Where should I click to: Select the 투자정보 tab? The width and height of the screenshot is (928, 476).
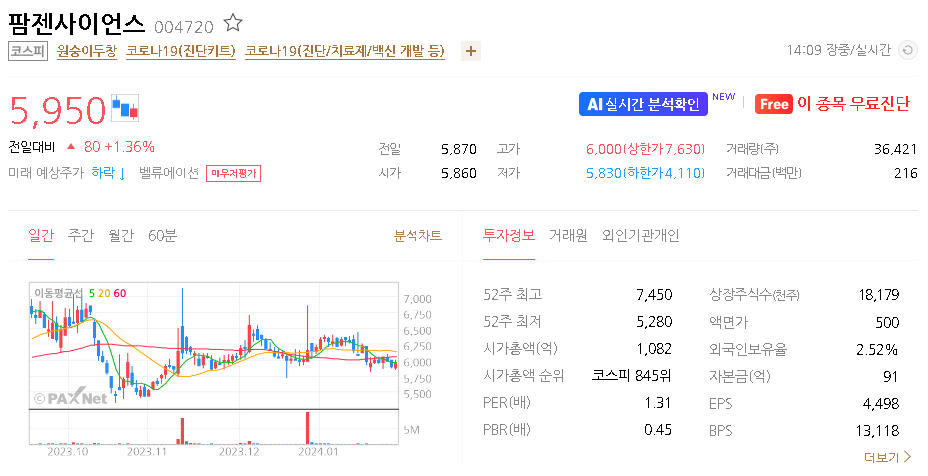coord(509,236)
